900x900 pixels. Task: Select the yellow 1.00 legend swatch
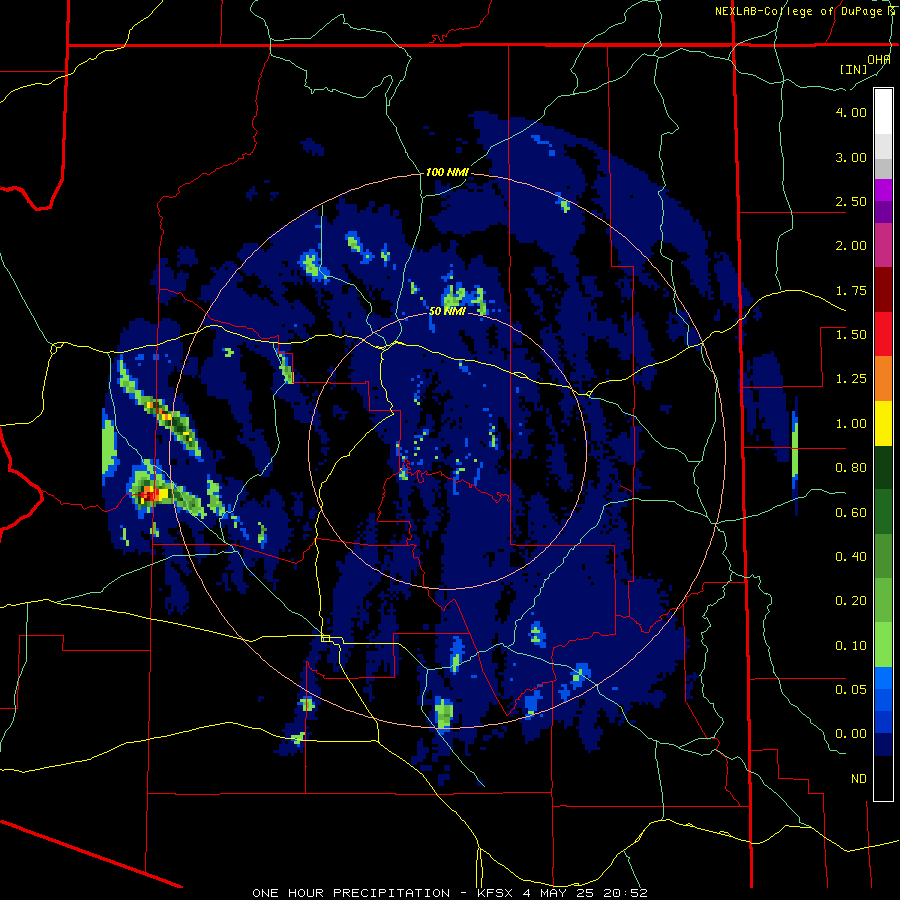(x=883, y=423)
